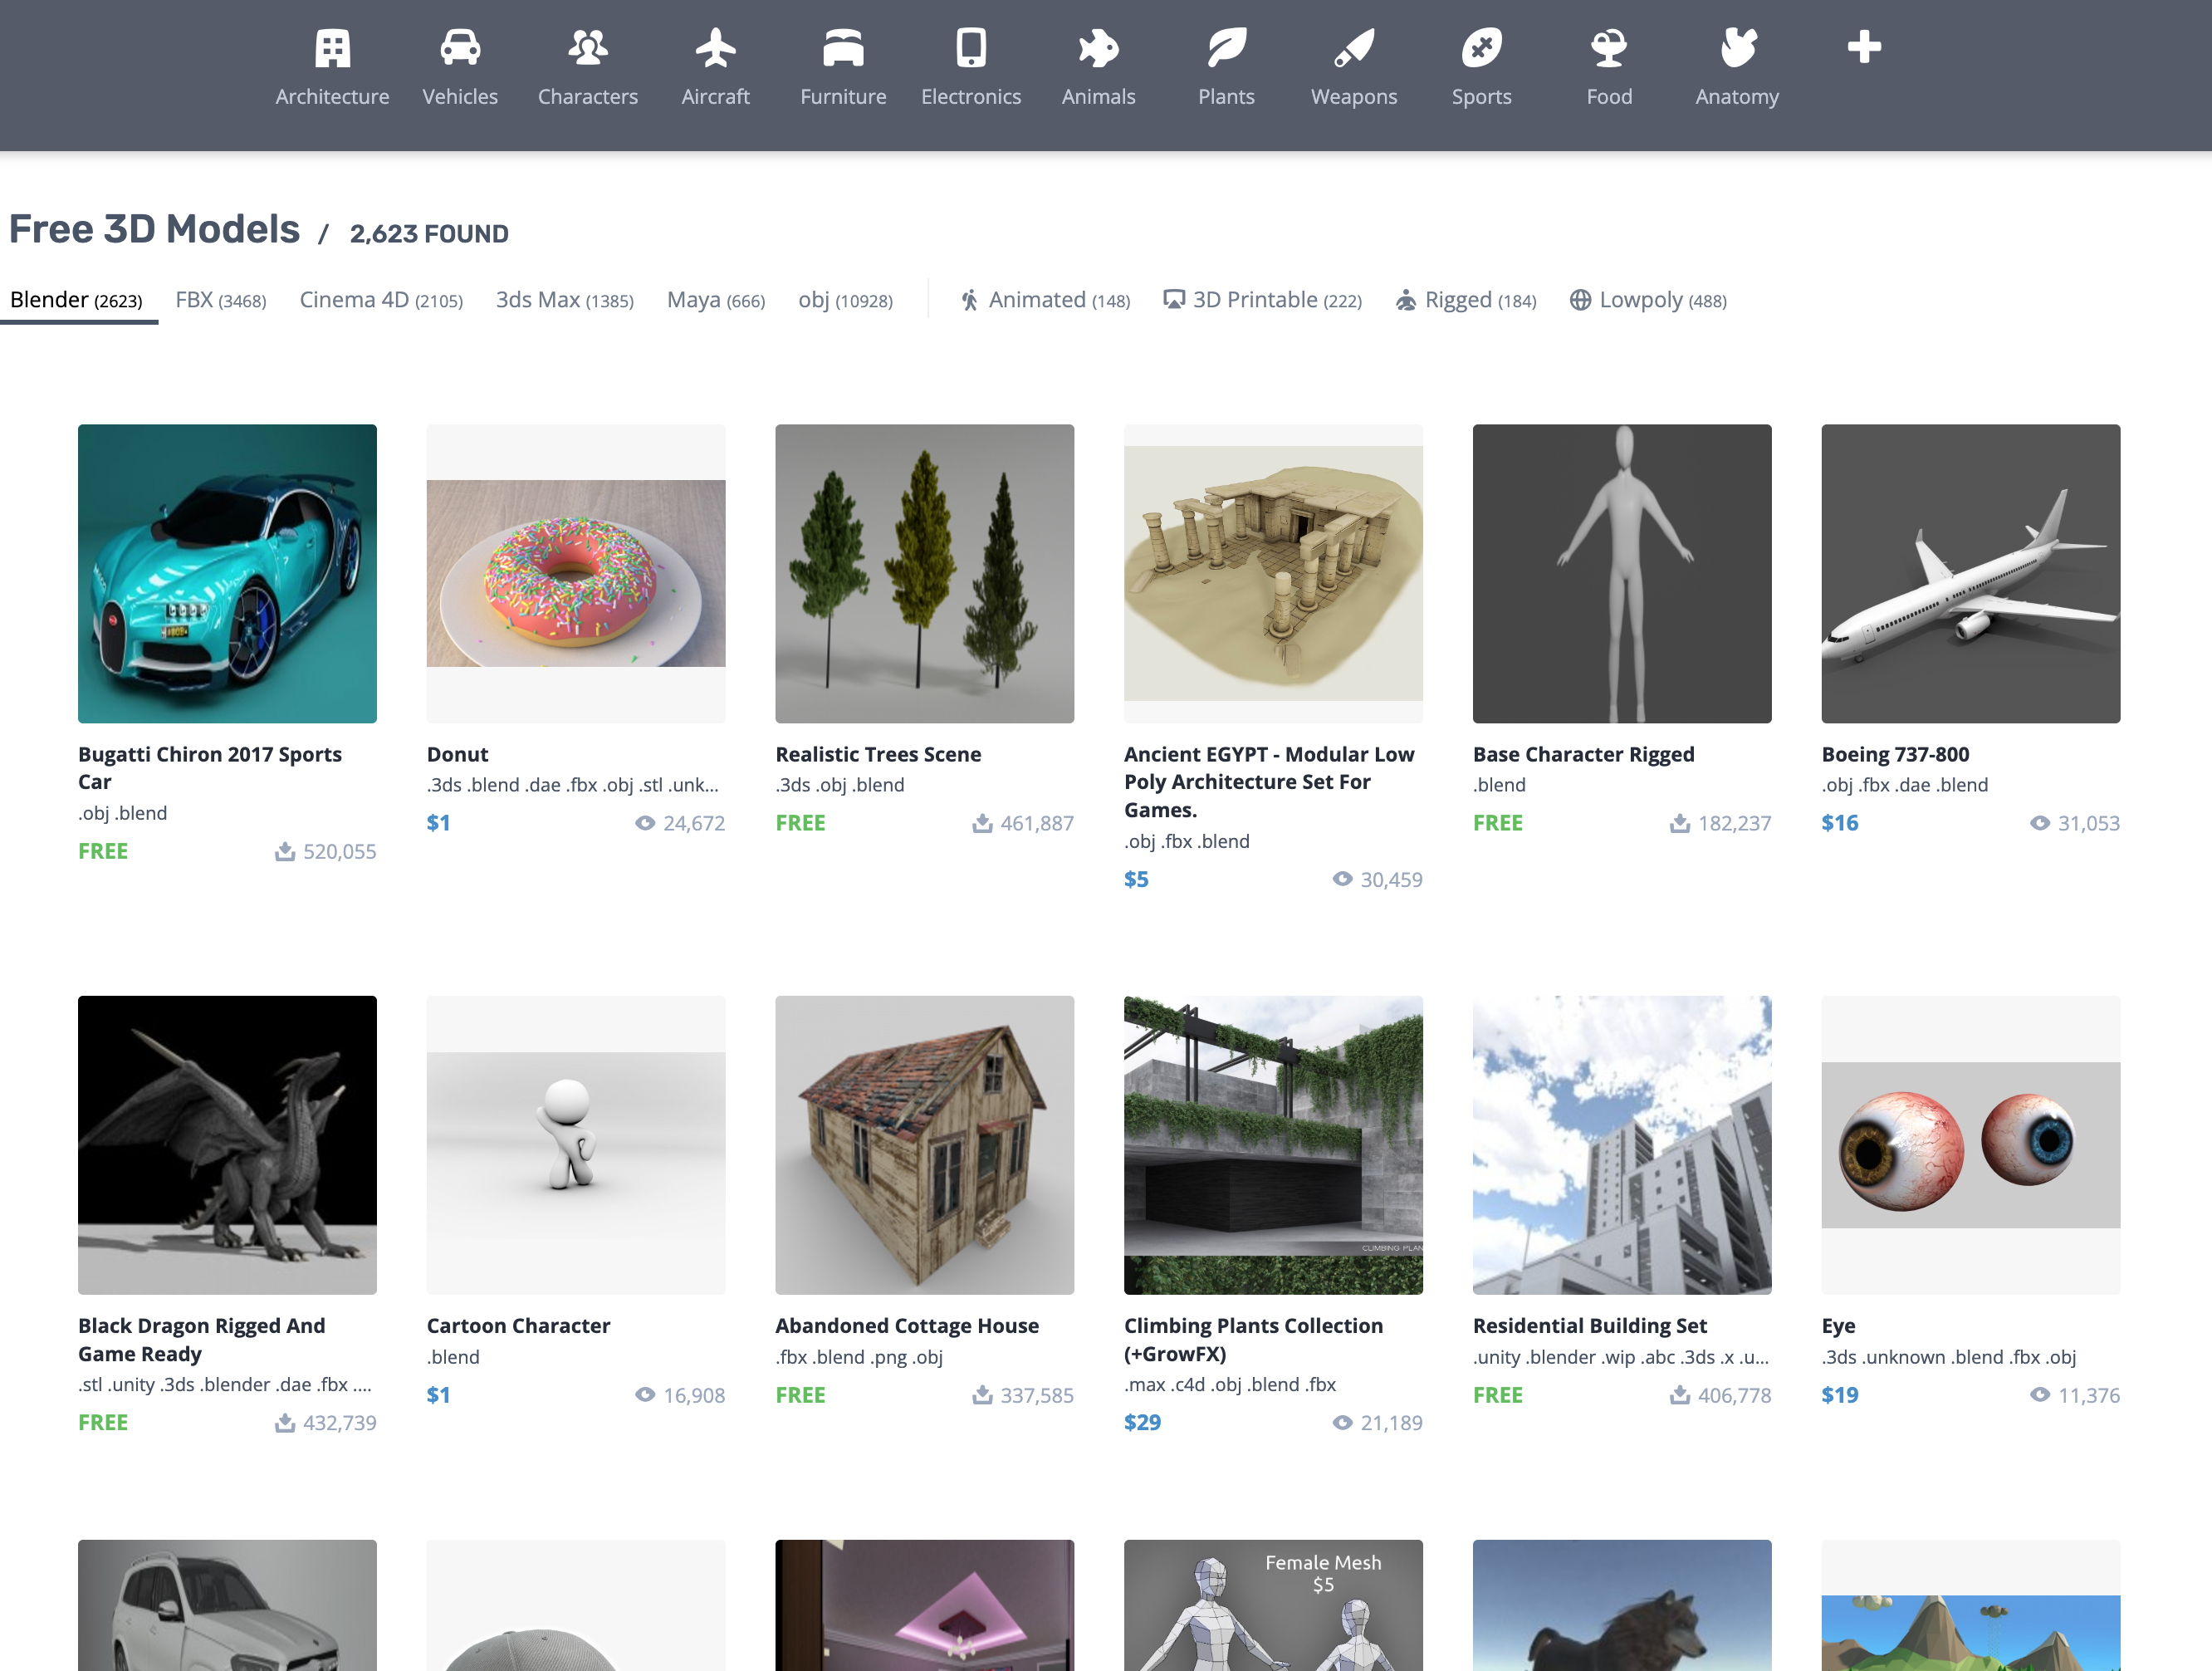Viewport: 2212px width, 1671px height.
Task: Click the Free 3D Models heading
Action: click(x=154, y=229)
